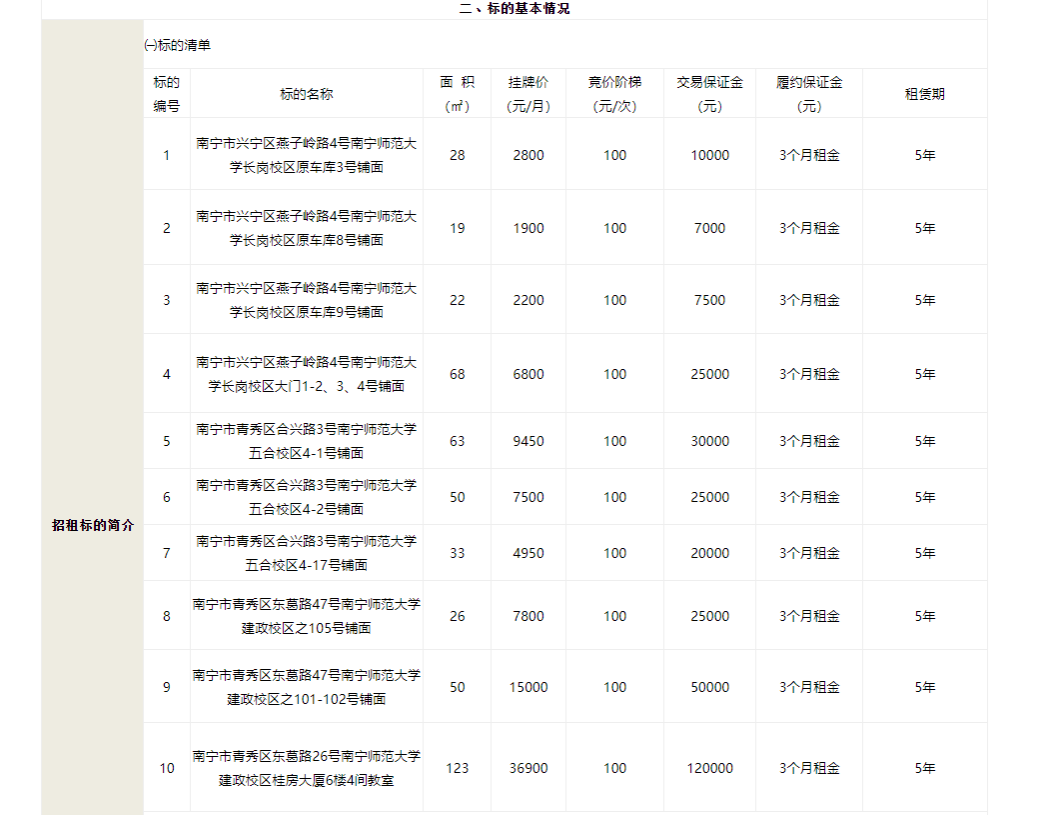Select the 二、标的基本情况 section heading
The height and width of the screenshot is (815, 1056).
pyautogui.click(x=514, y=9)
